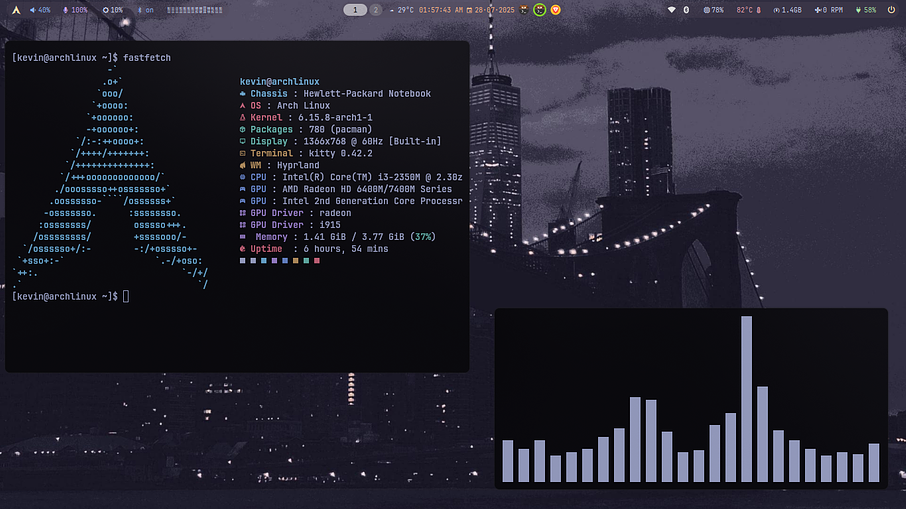906x509 pixels.
Task: Click the Bluetooth tray icon
Action: (686, 10)
